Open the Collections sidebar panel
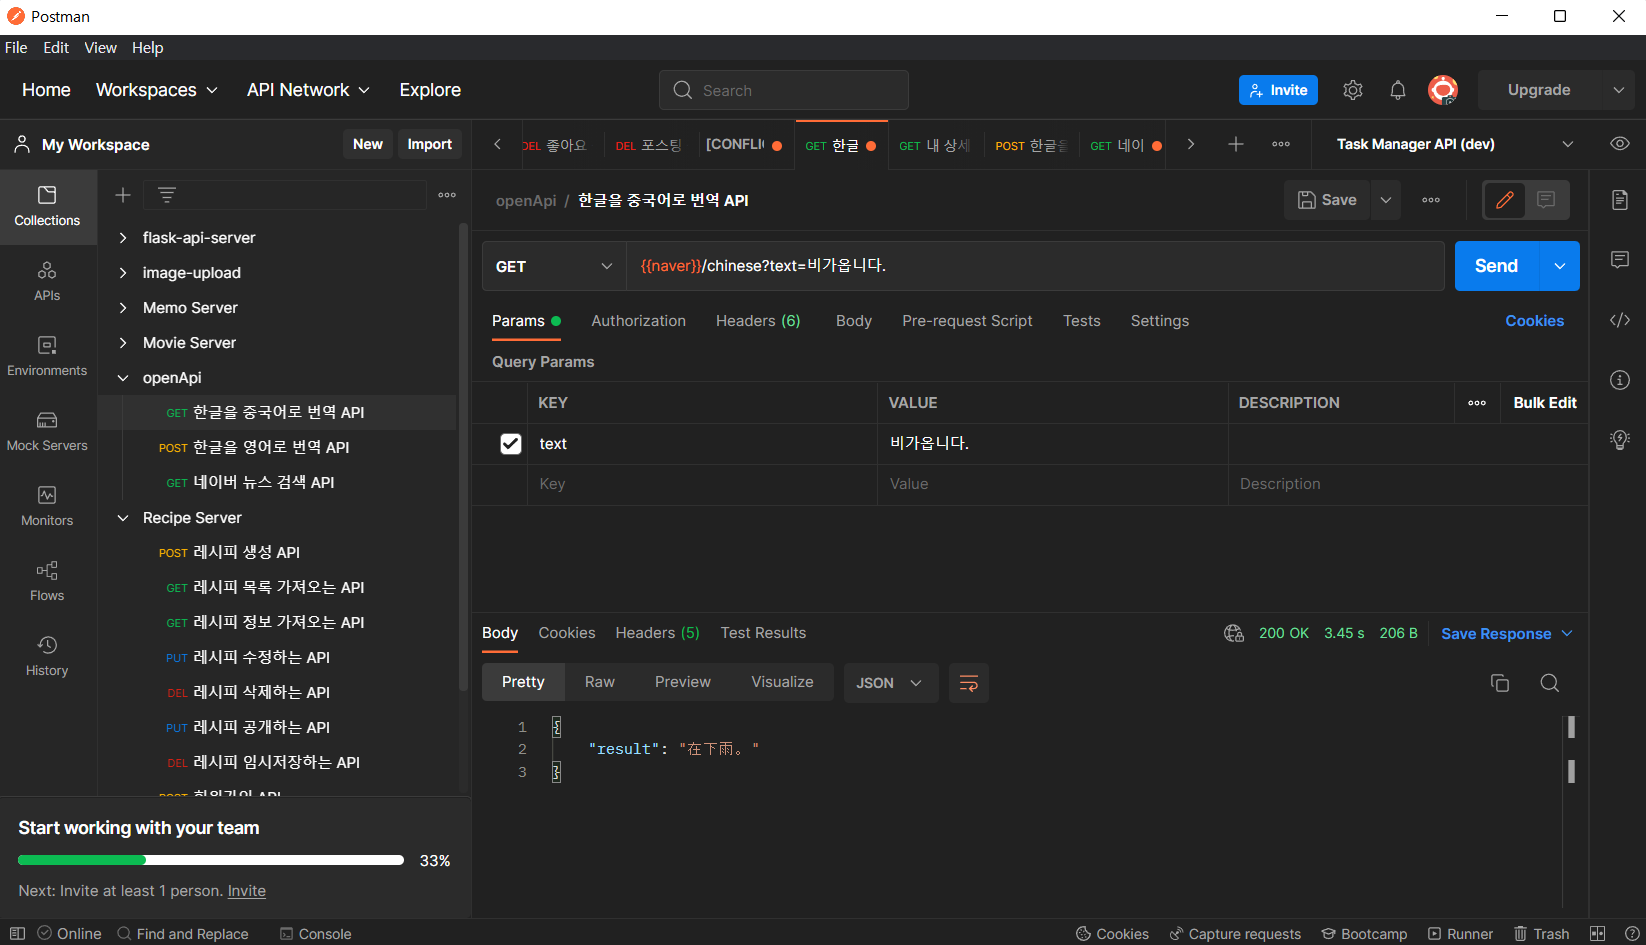The width and height of the screenshot is (1646, 945). [47, 206]
